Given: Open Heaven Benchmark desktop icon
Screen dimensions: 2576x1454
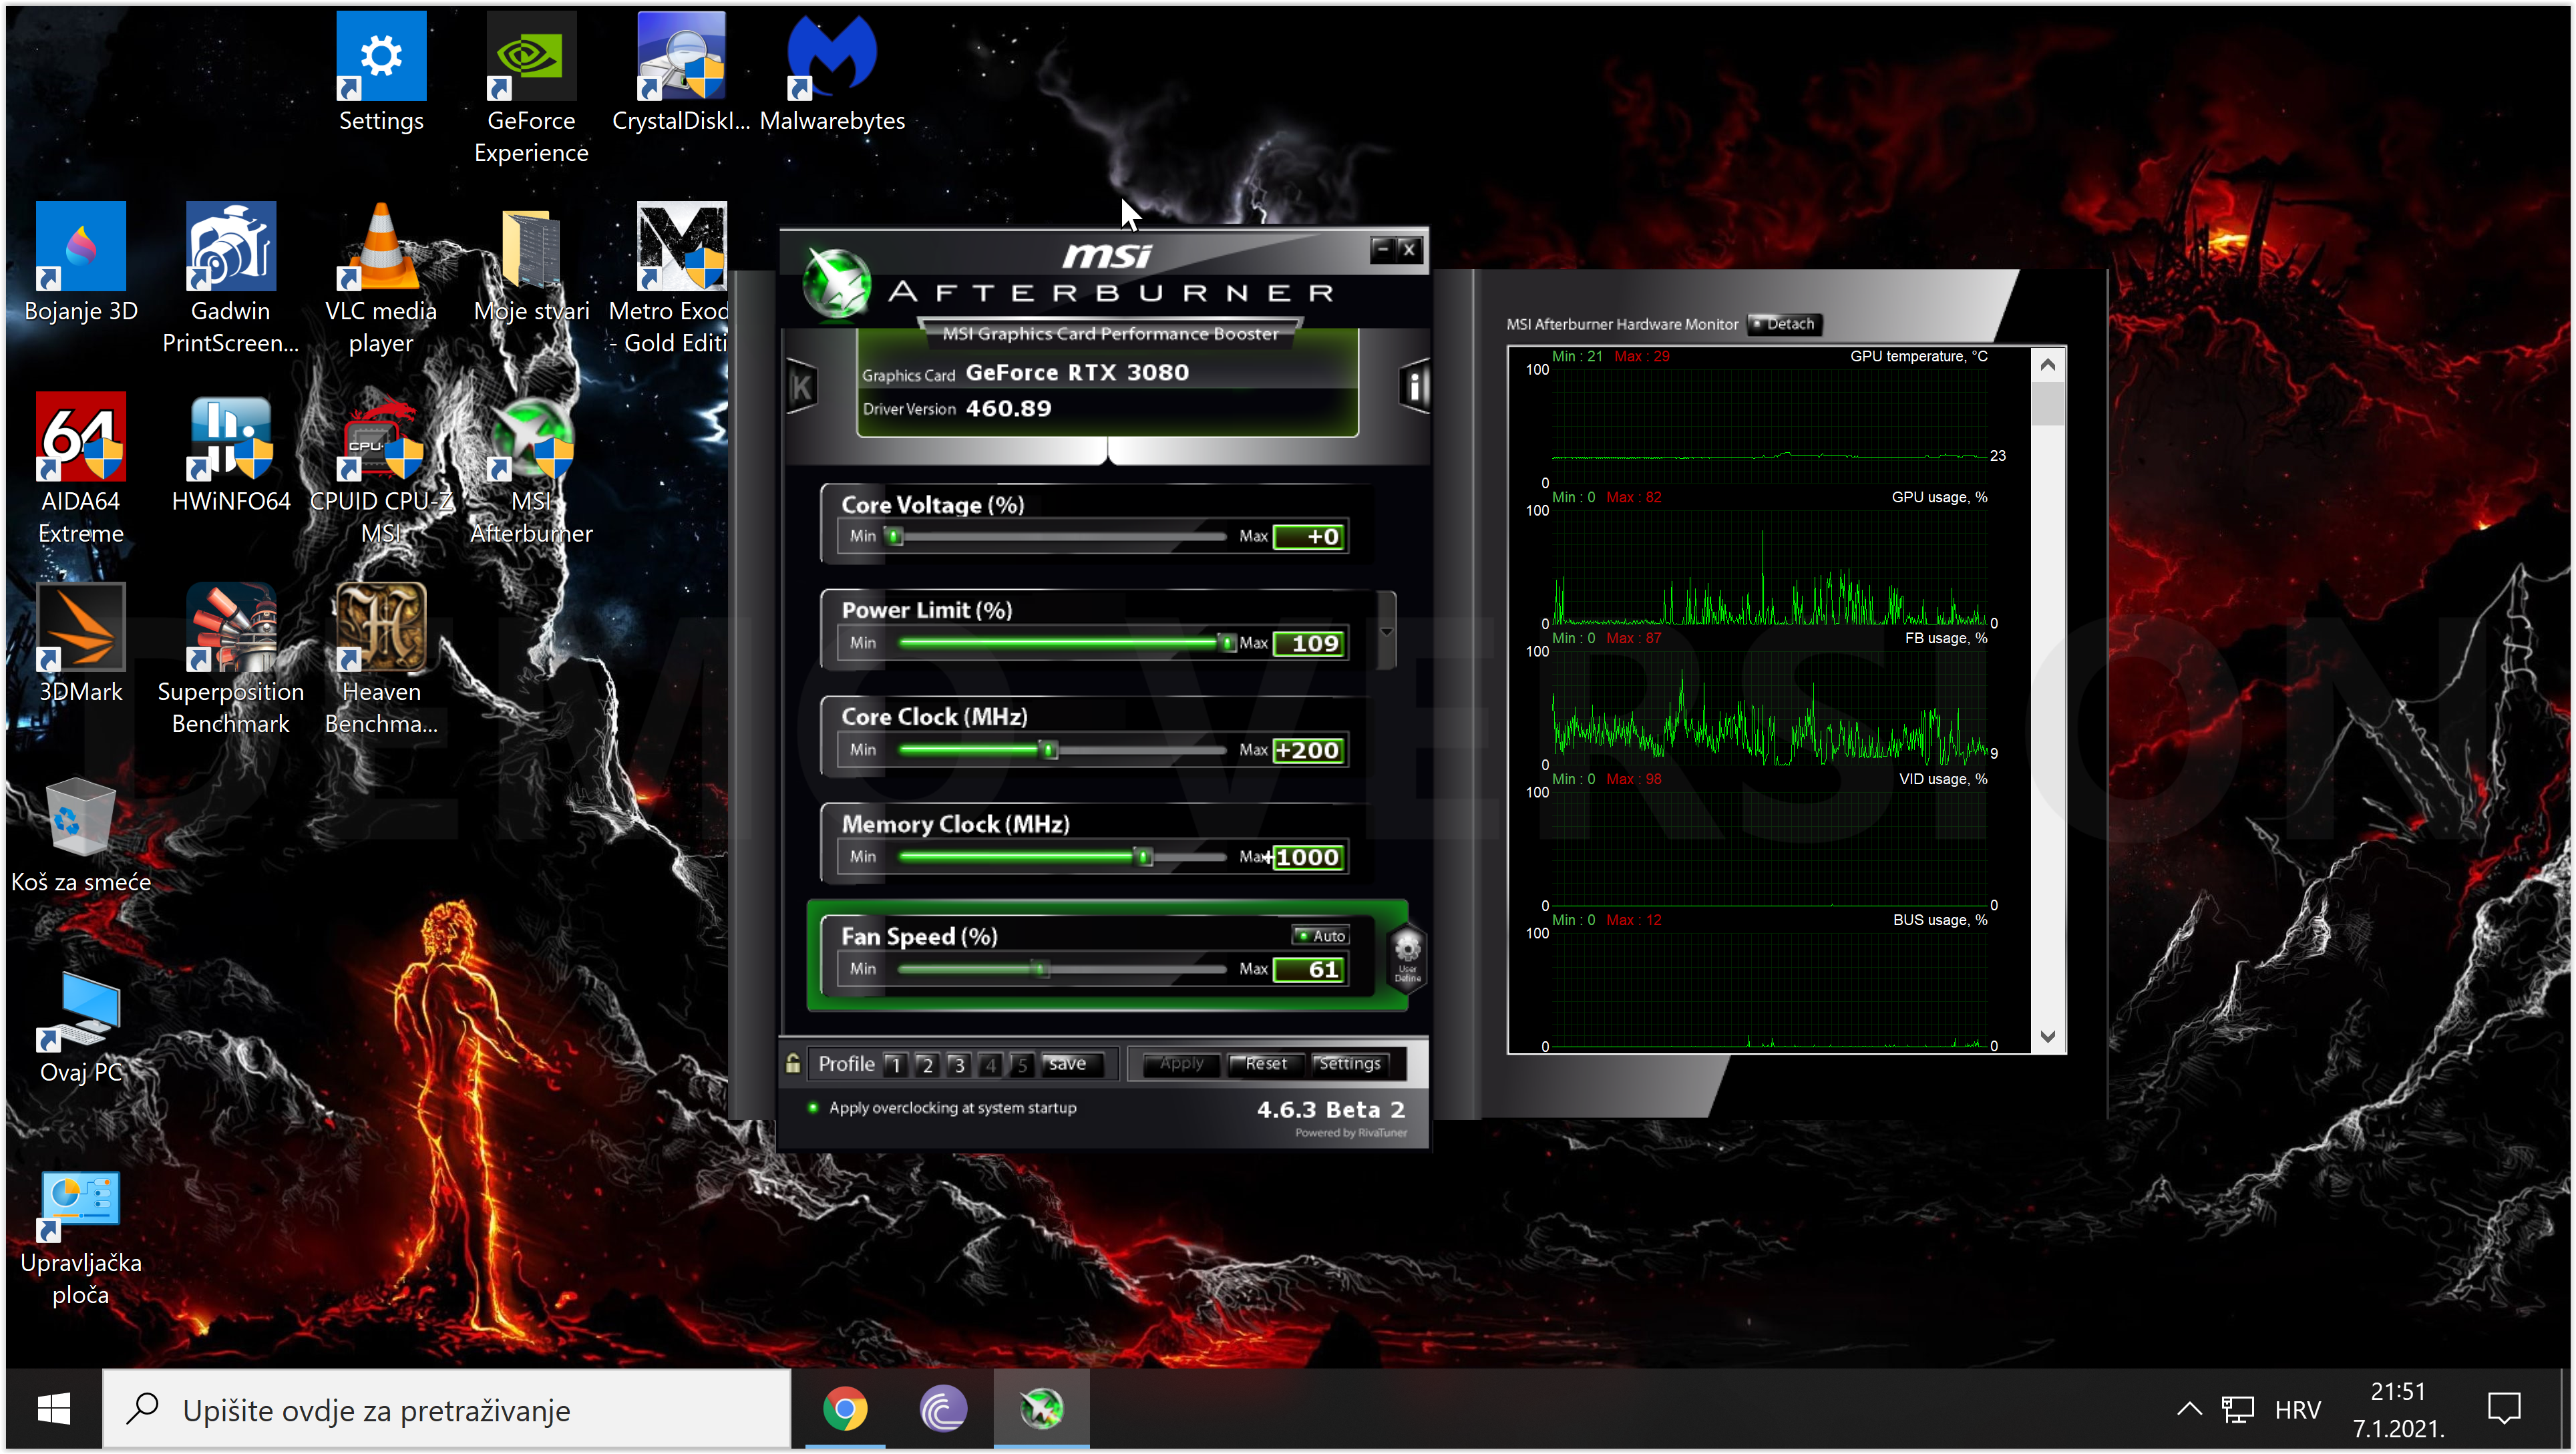Looking at the screenshot, I should [381, 659].
